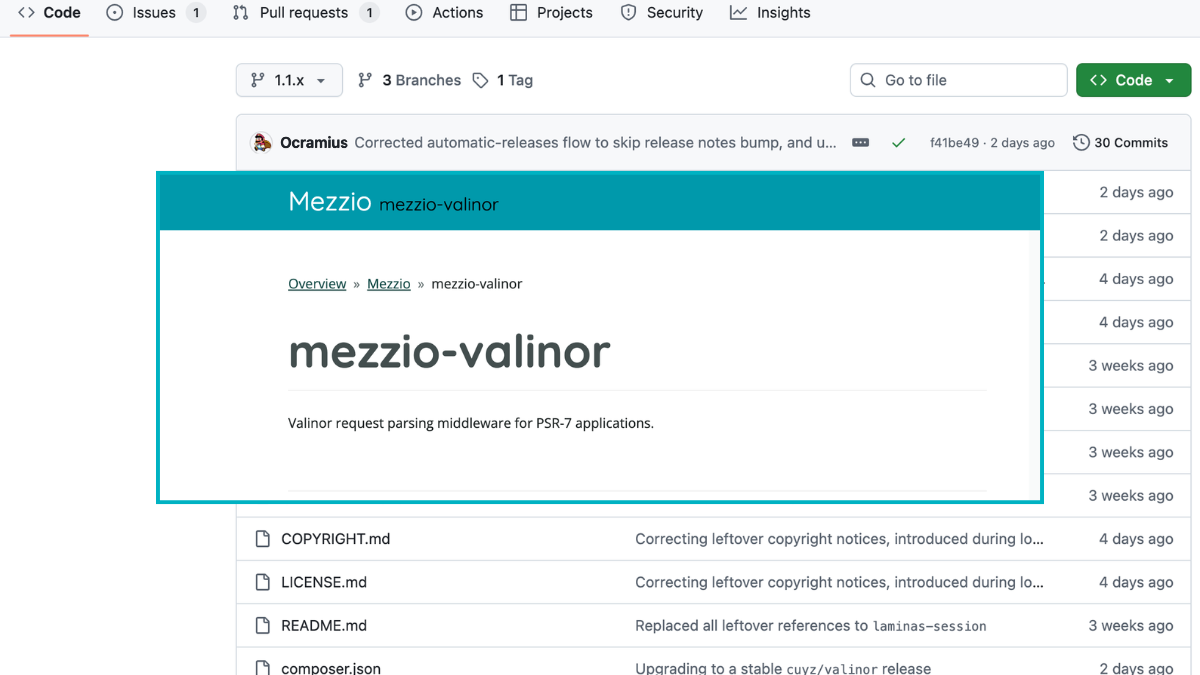This screenshot has height=675, width=1200.
Task: Open the Security shield icon
Action: 628,12
